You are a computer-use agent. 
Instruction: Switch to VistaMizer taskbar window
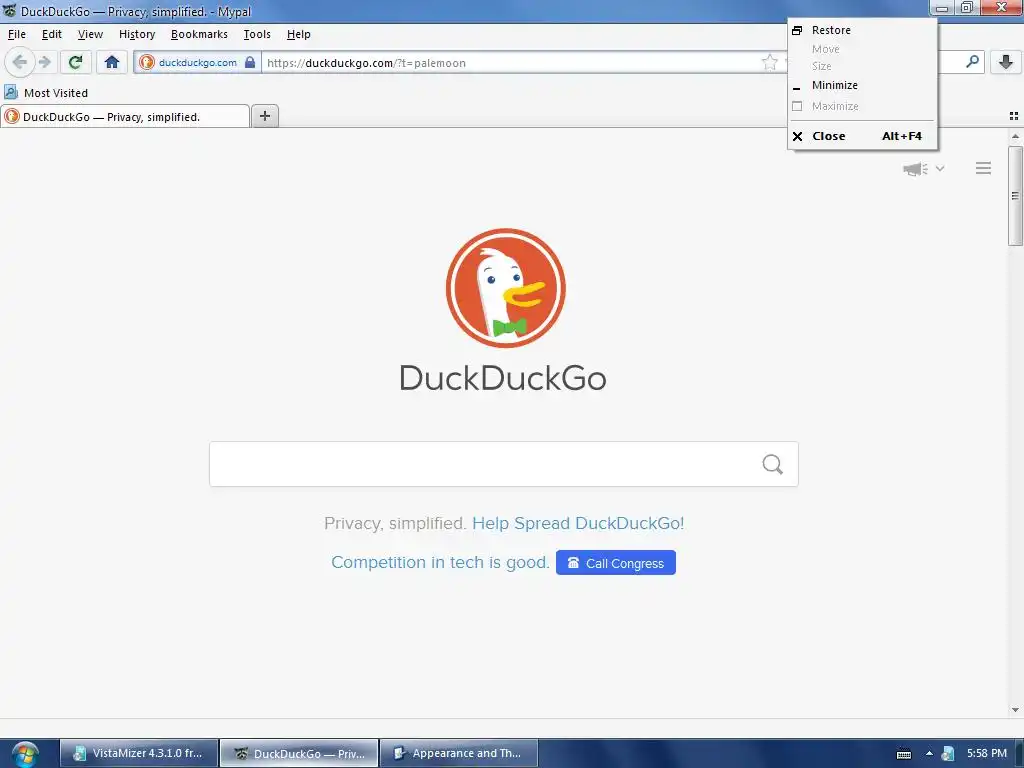[139, 753]
